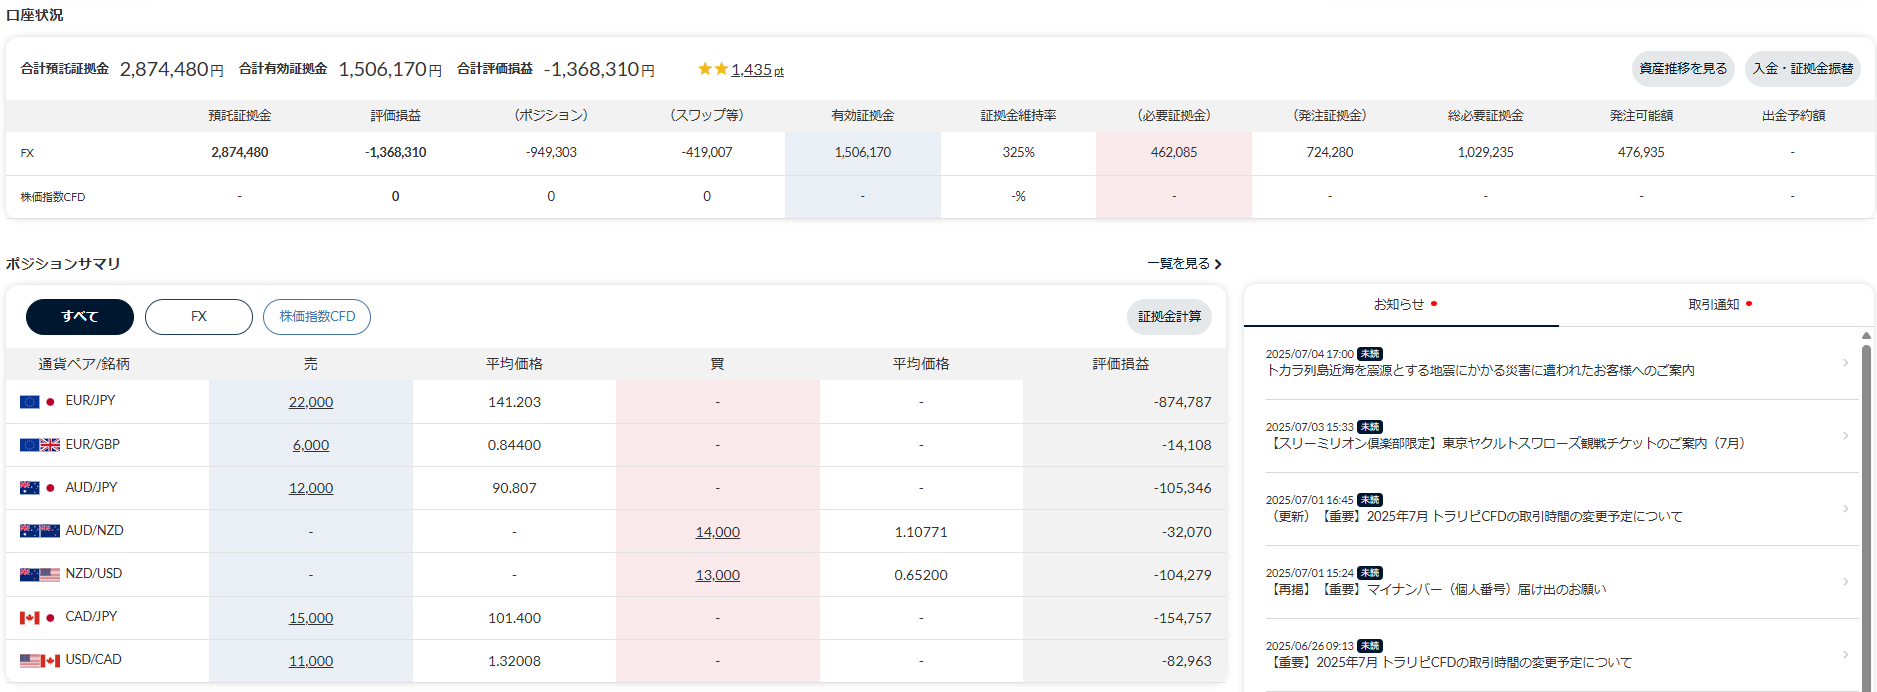The height and width of the screenshot is (692, 1877).
Task: Switch filter to FX positions
Action: pos(199,317)
